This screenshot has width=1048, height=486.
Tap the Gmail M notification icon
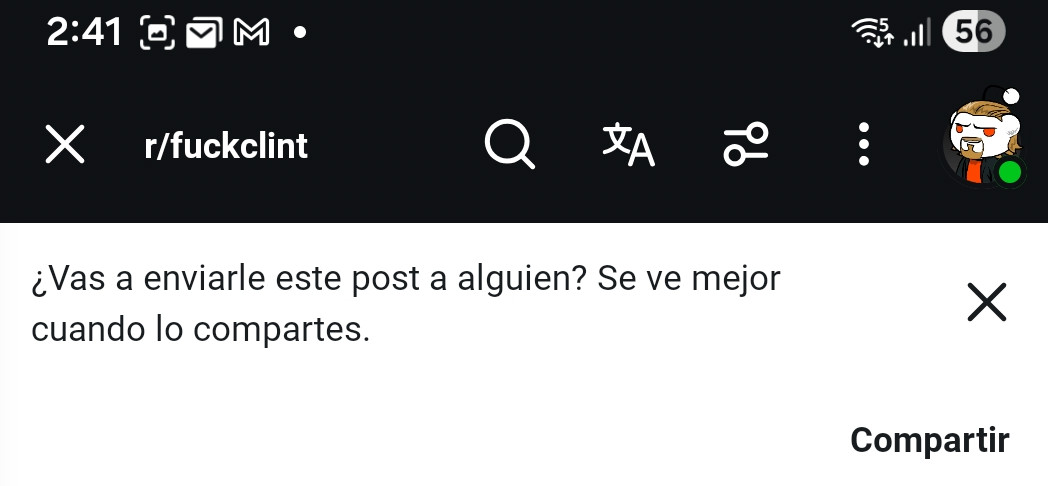251,32
